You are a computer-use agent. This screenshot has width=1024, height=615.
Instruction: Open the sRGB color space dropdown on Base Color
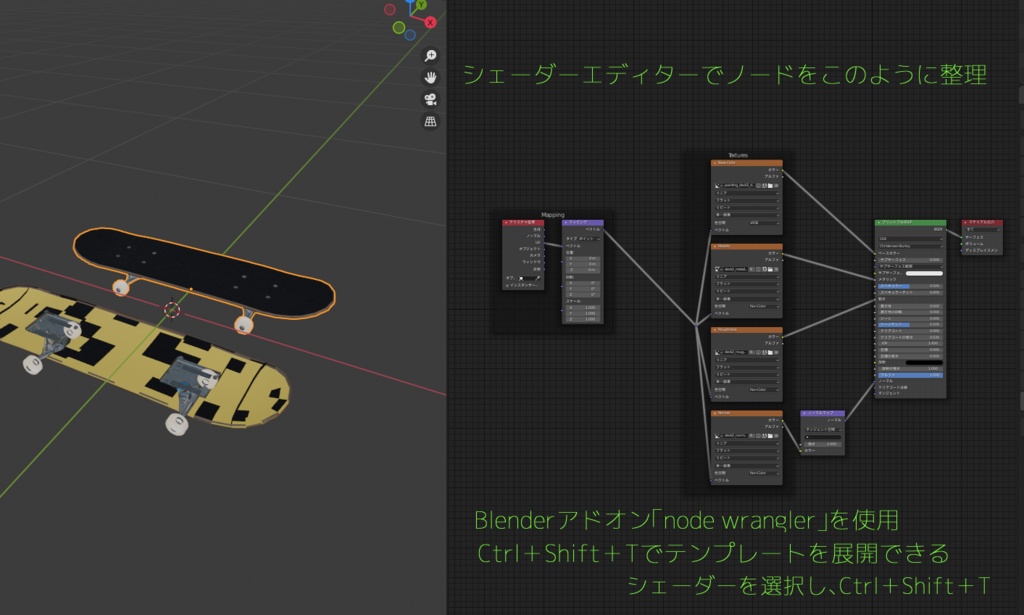765,222
